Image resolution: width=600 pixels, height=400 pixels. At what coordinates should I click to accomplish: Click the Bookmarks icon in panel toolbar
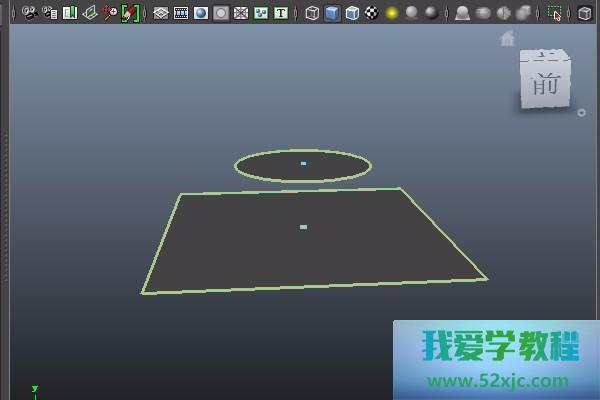[69, 13]
